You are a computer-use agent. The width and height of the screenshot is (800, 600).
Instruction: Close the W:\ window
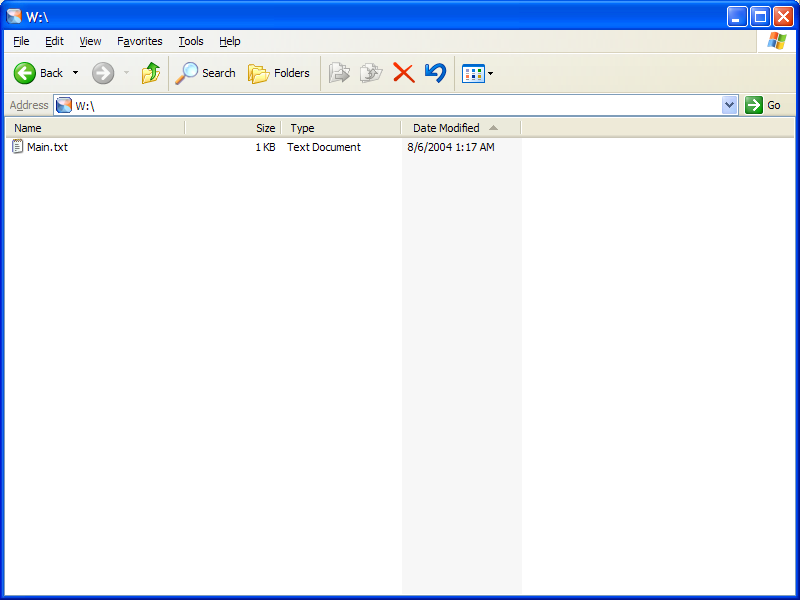tap(783, 17)
